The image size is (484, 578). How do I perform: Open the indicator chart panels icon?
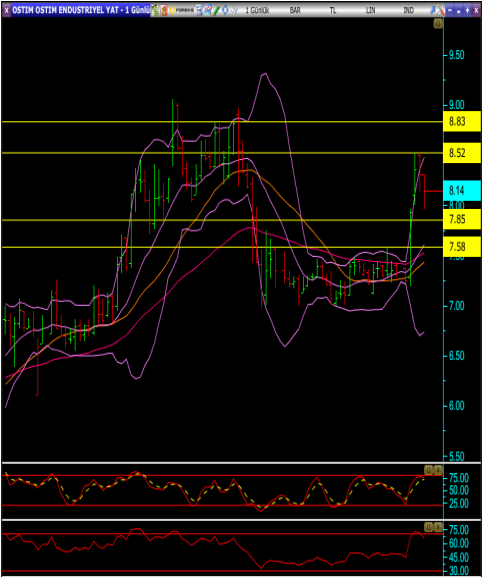[208, 10]
